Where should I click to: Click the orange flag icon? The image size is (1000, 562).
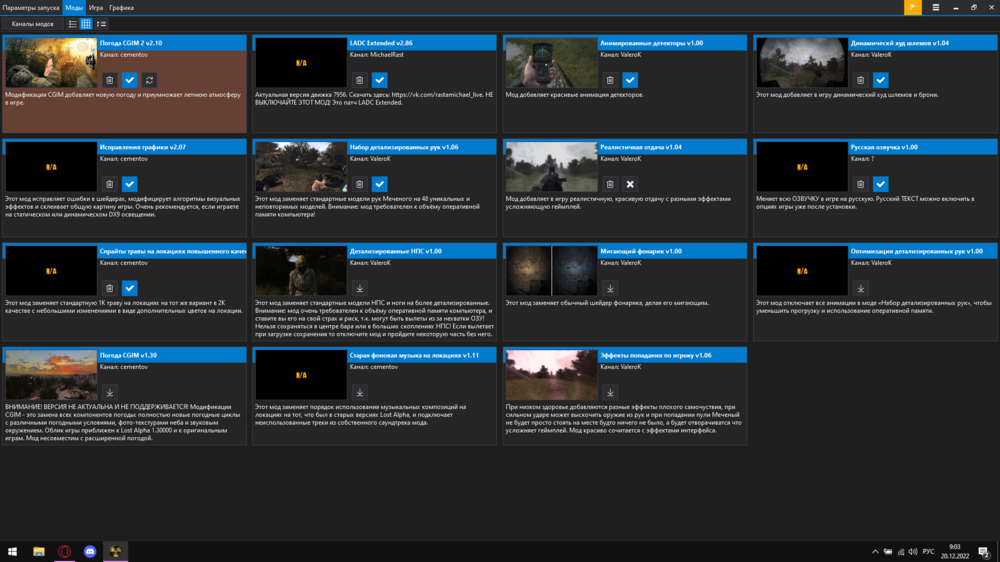pos(912,7)
